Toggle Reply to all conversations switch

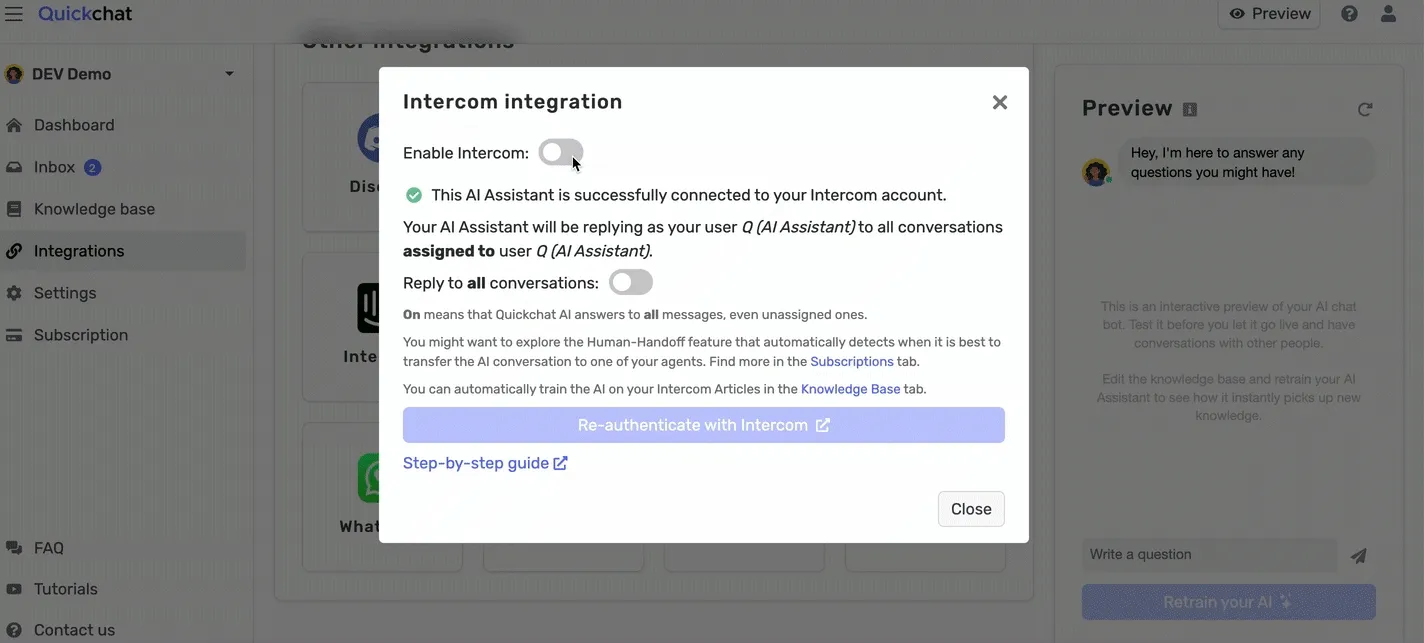click(x=631, y=282)
